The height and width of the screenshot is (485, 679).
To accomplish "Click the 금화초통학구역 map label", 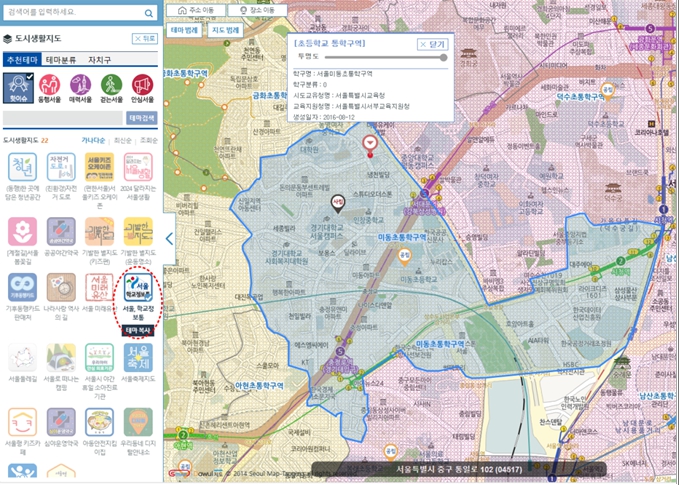I will 270,95.
